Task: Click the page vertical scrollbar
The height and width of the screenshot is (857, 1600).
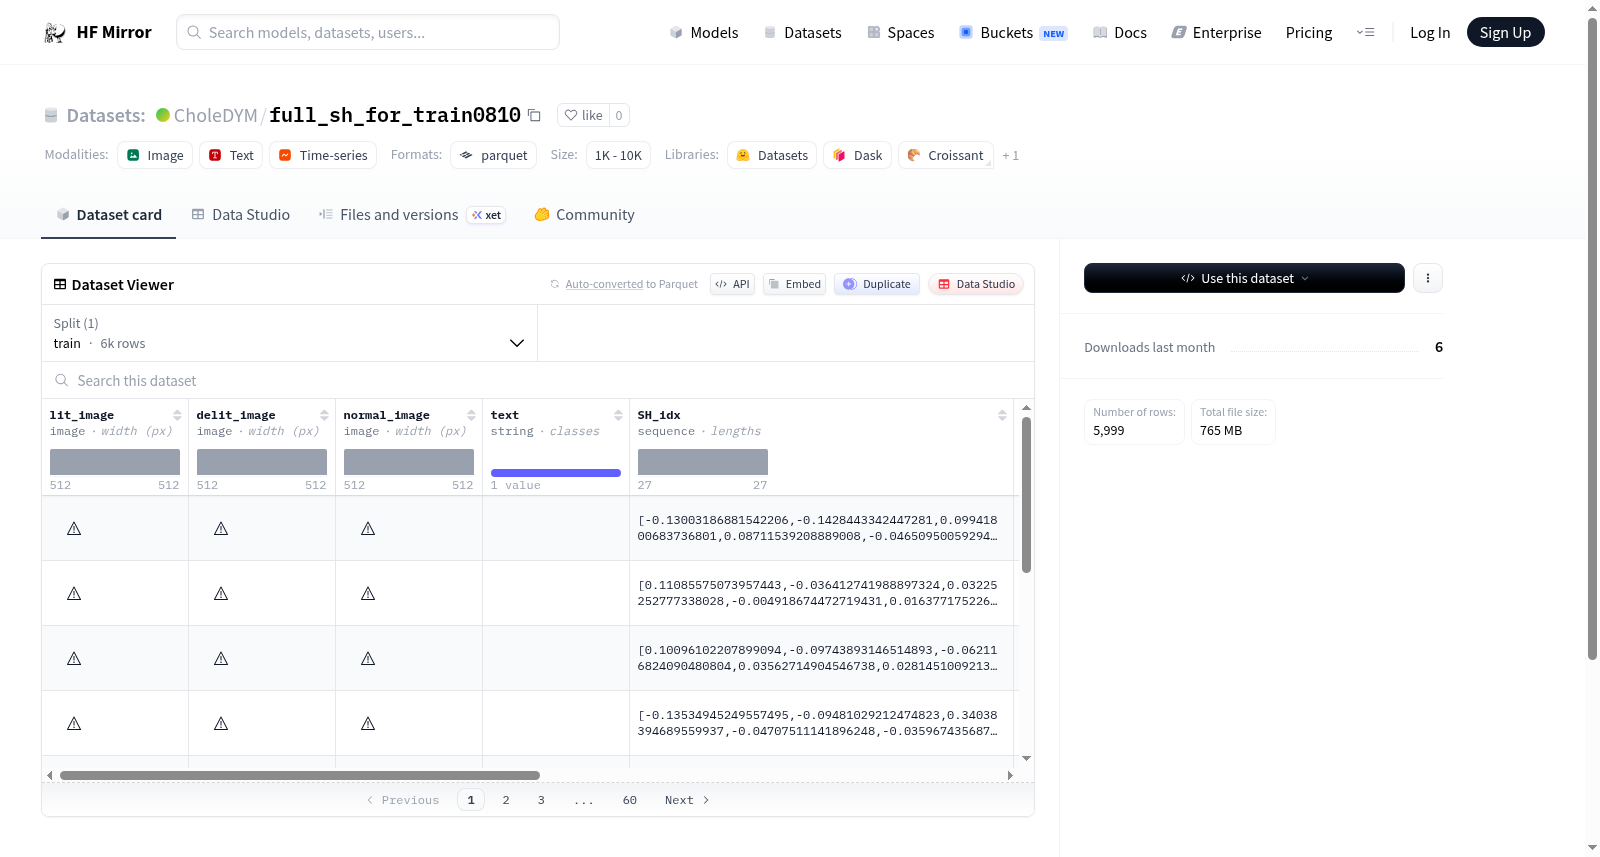Action: click(1592, 340)
